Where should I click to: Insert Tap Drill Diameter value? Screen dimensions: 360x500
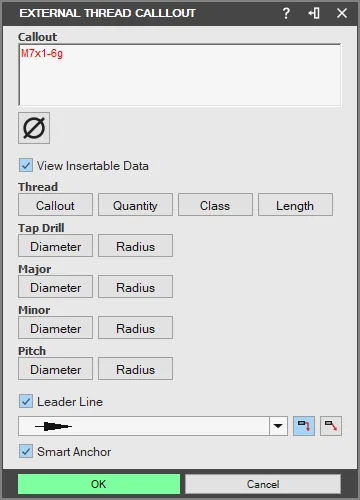(x=55, y=246)
